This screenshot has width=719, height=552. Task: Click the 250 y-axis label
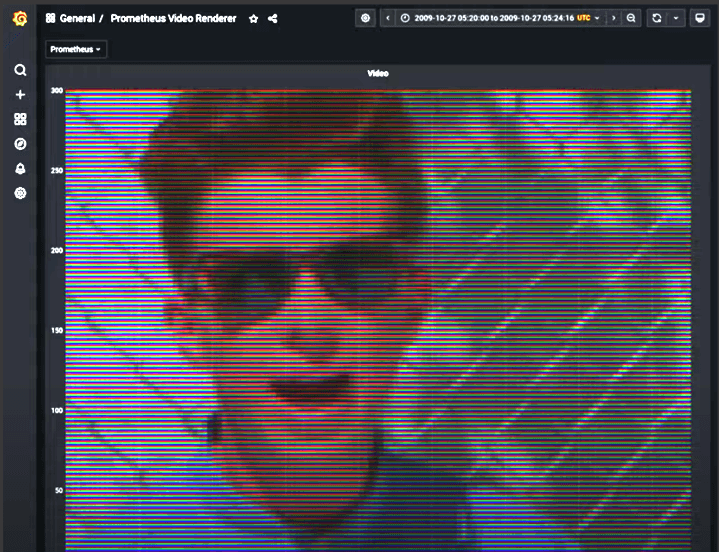[57, 171]
